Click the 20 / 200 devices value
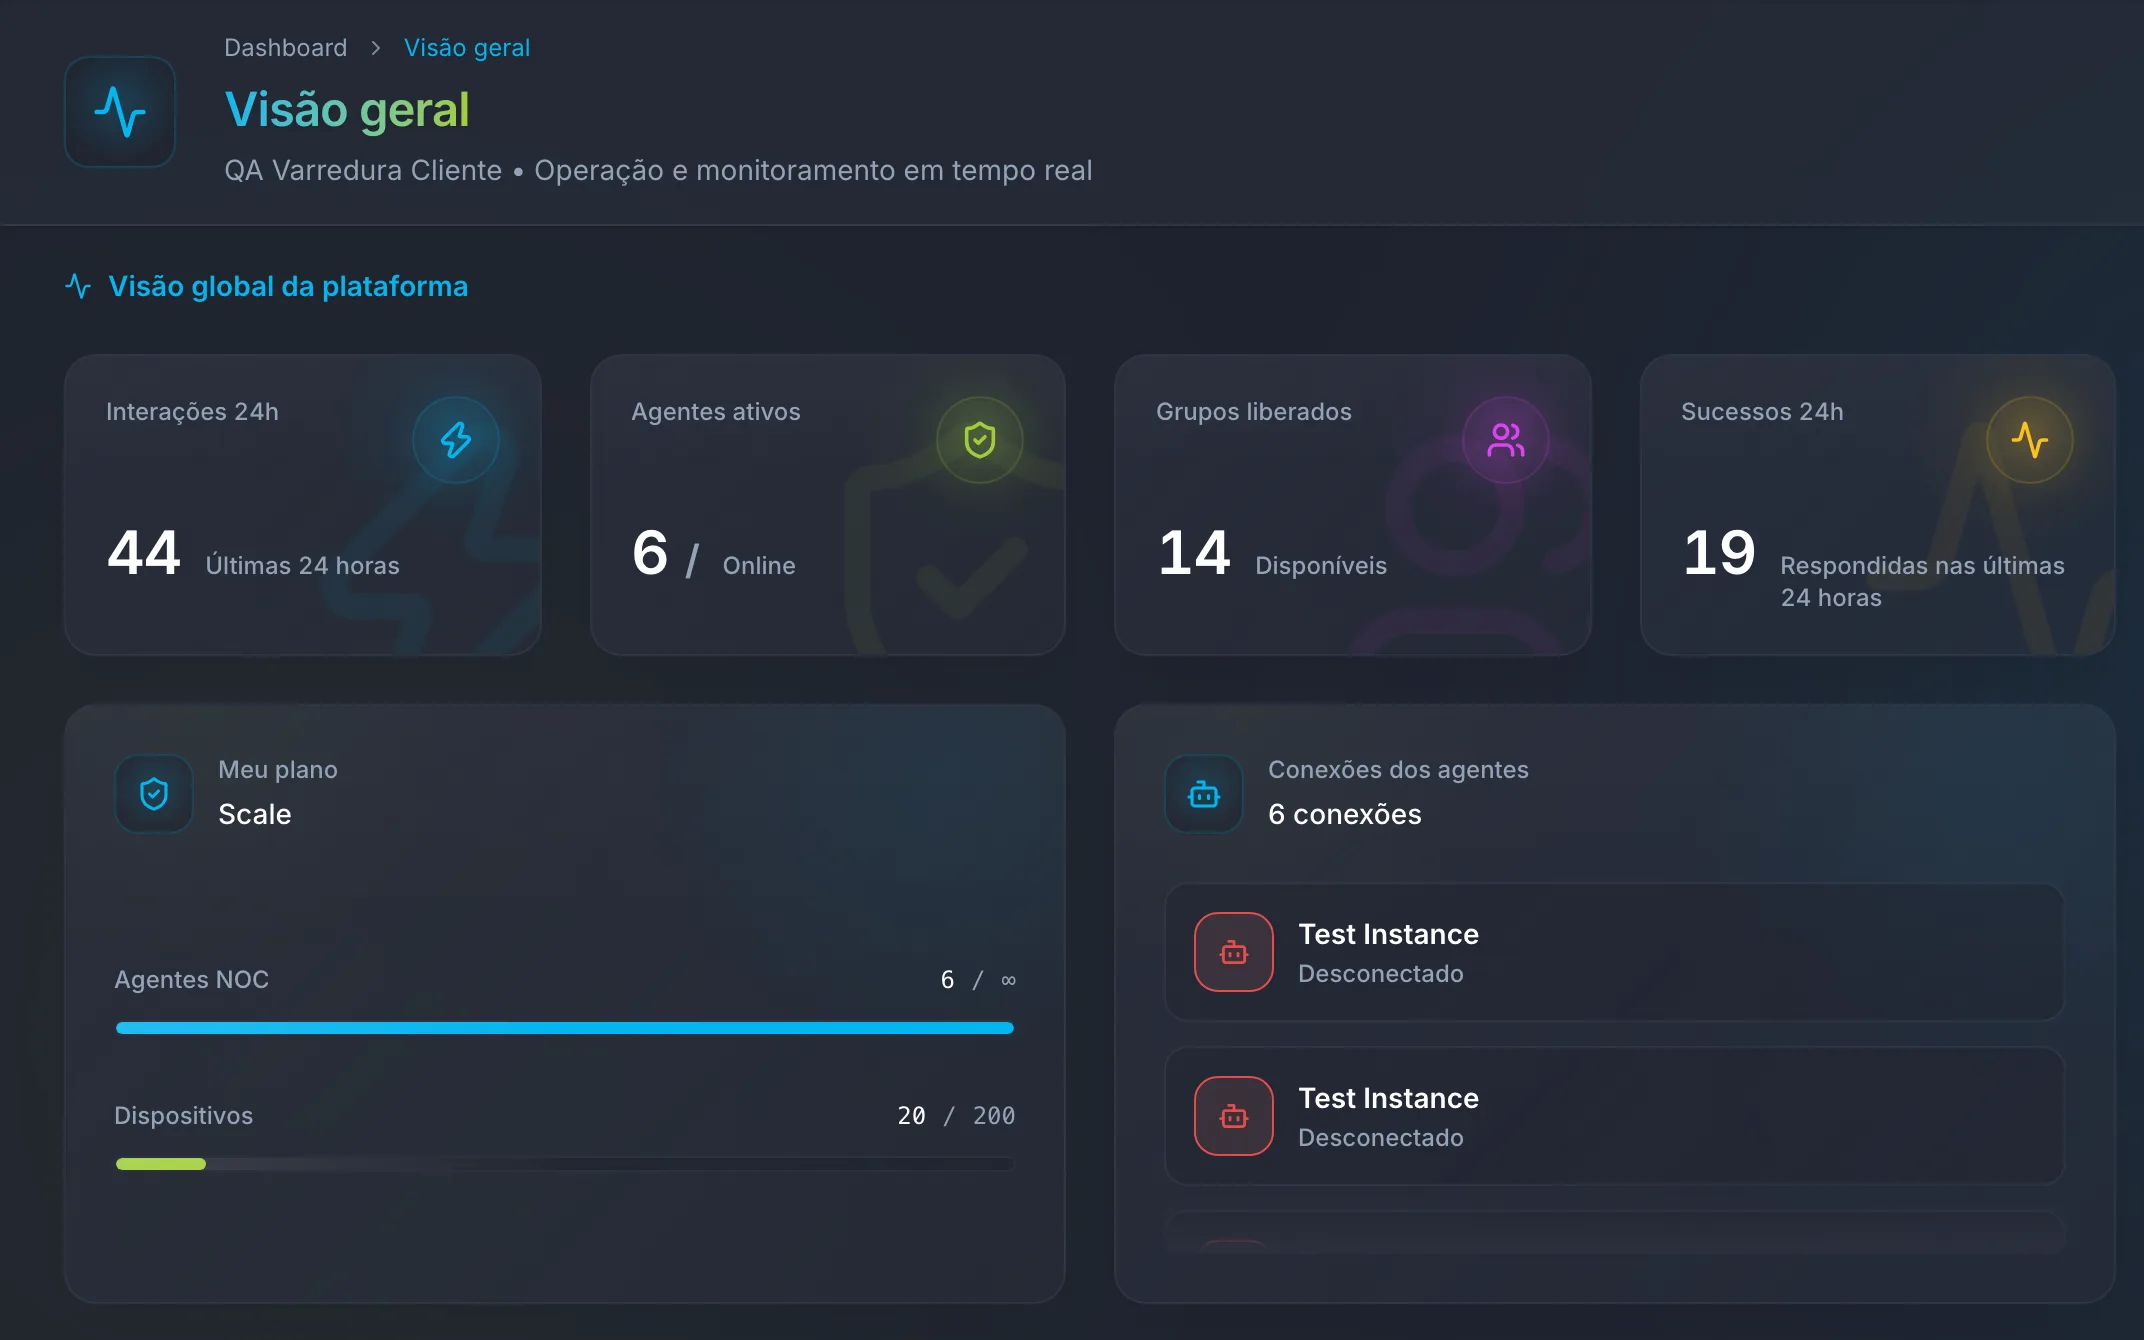This screenshot has width=2144, height=1340. click(x=956, y=1116)
